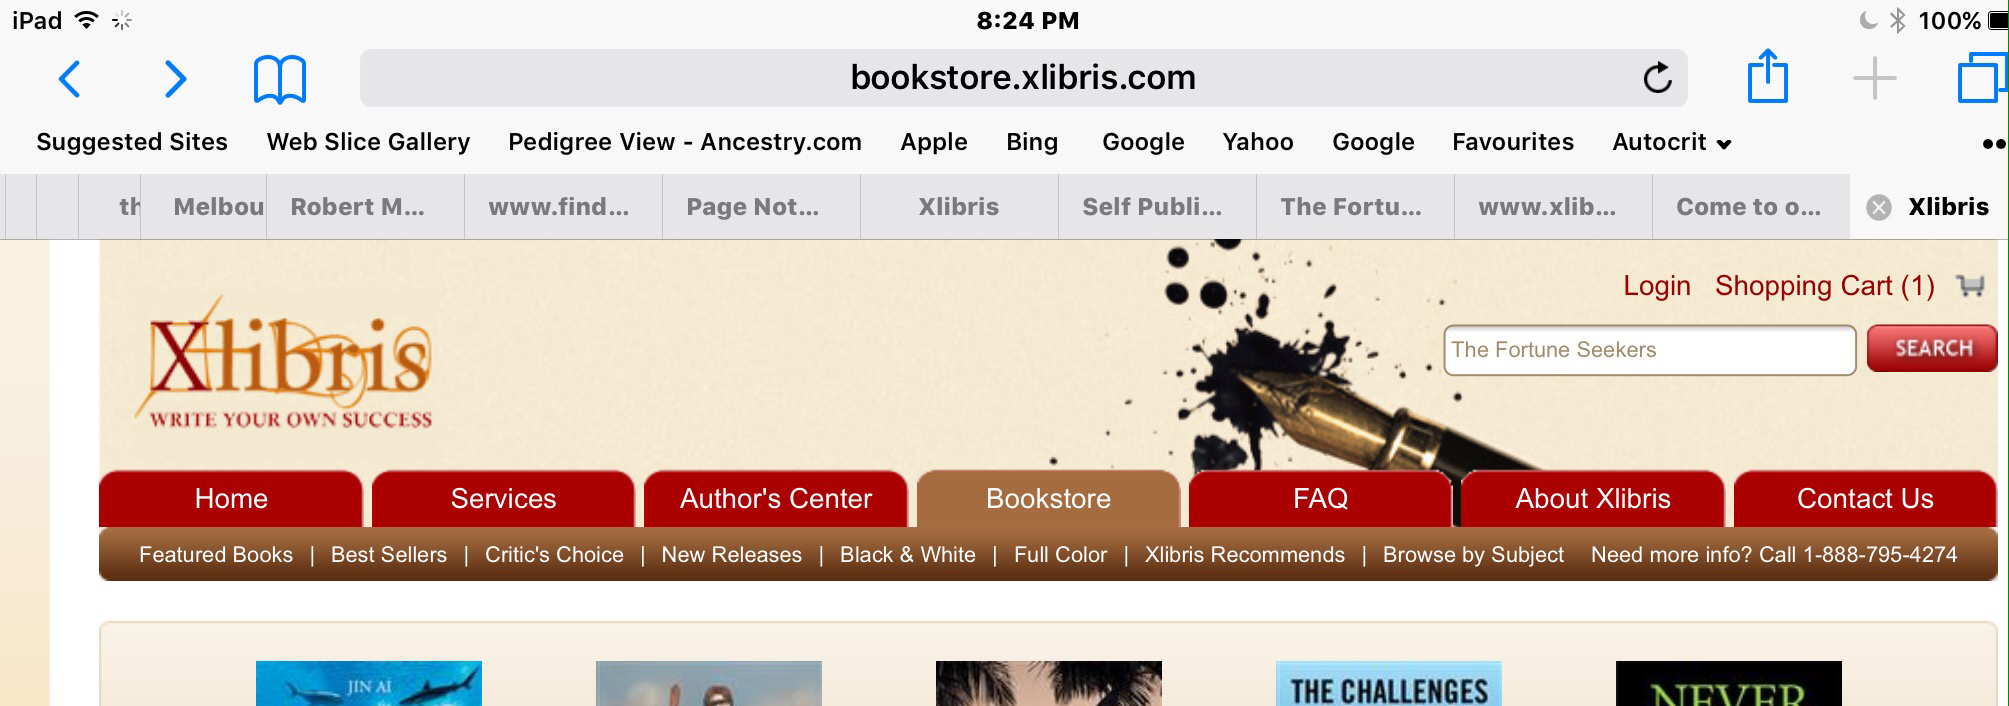Image resolution: width=2009 pixels, height=706 pixels.
Task: Go back with Safari's back arrow
Action: 69,79
